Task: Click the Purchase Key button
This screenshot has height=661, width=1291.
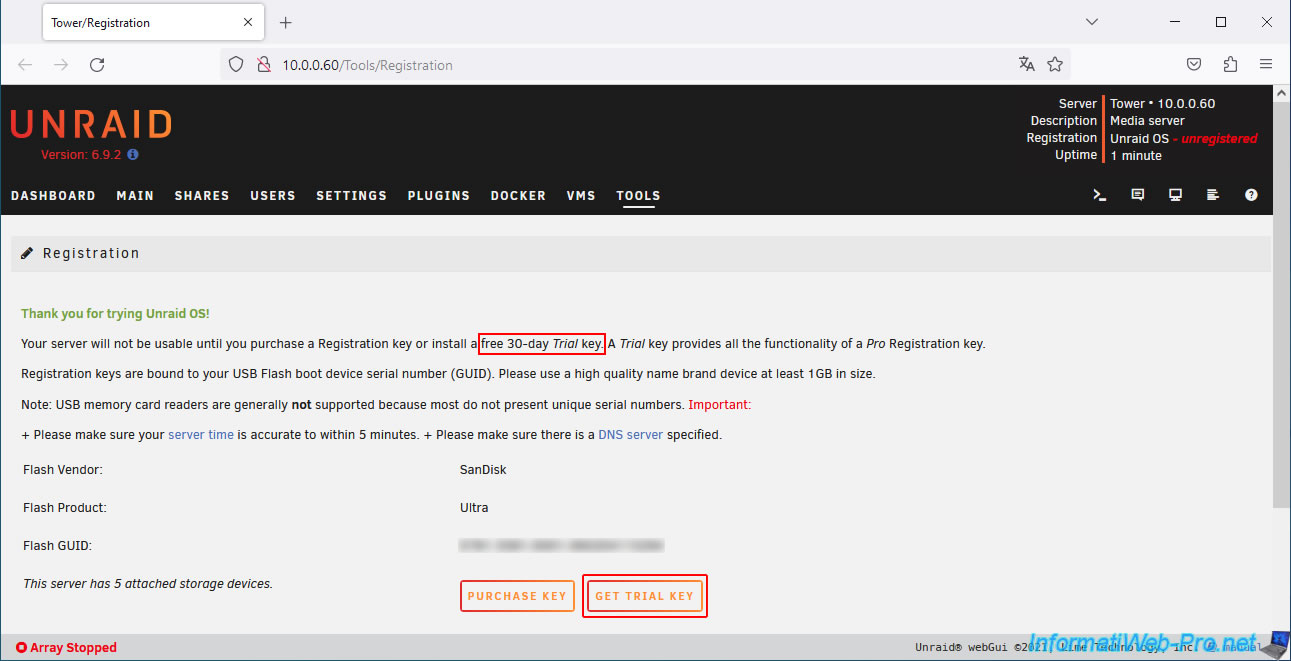Action: coord(517,596)
